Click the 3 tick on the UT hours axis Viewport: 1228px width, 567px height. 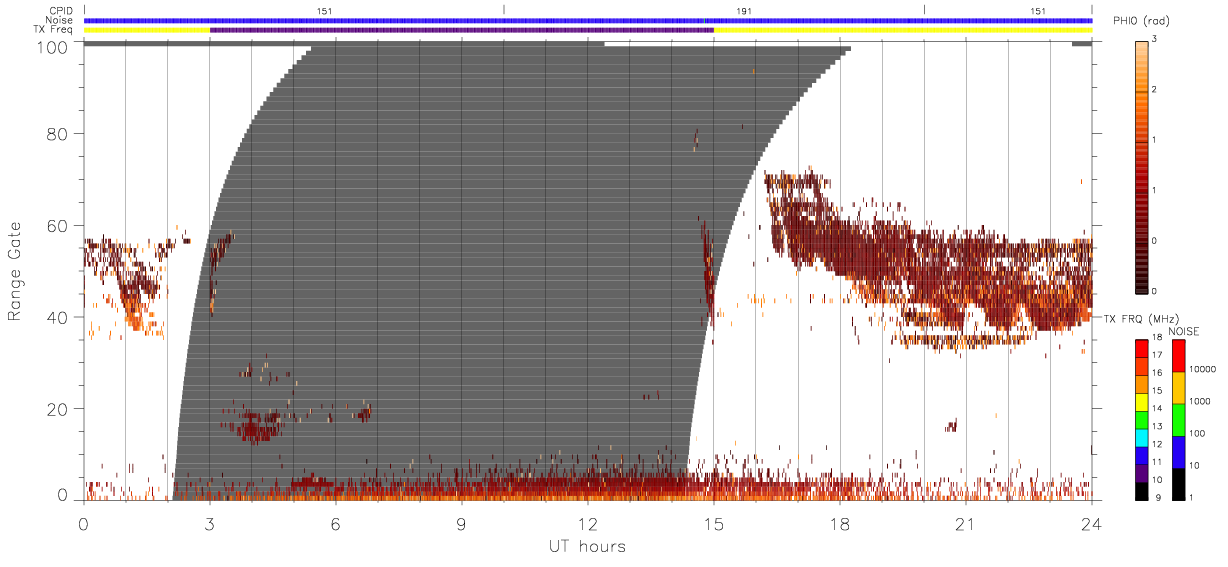click(x=210, y=524)
